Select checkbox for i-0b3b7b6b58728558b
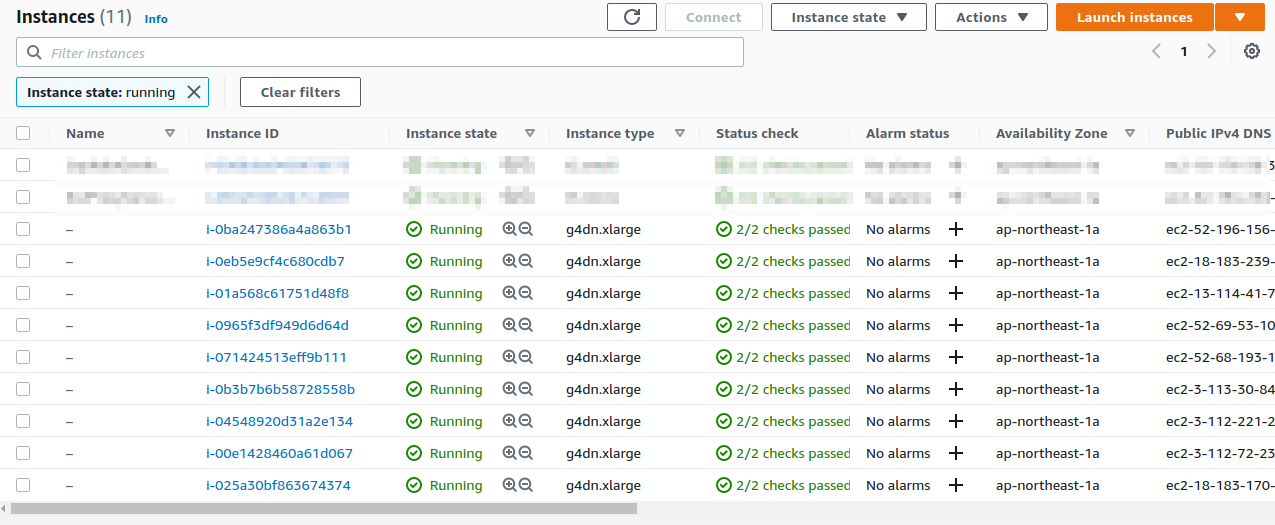1275x525 pixels. [23, 389]
